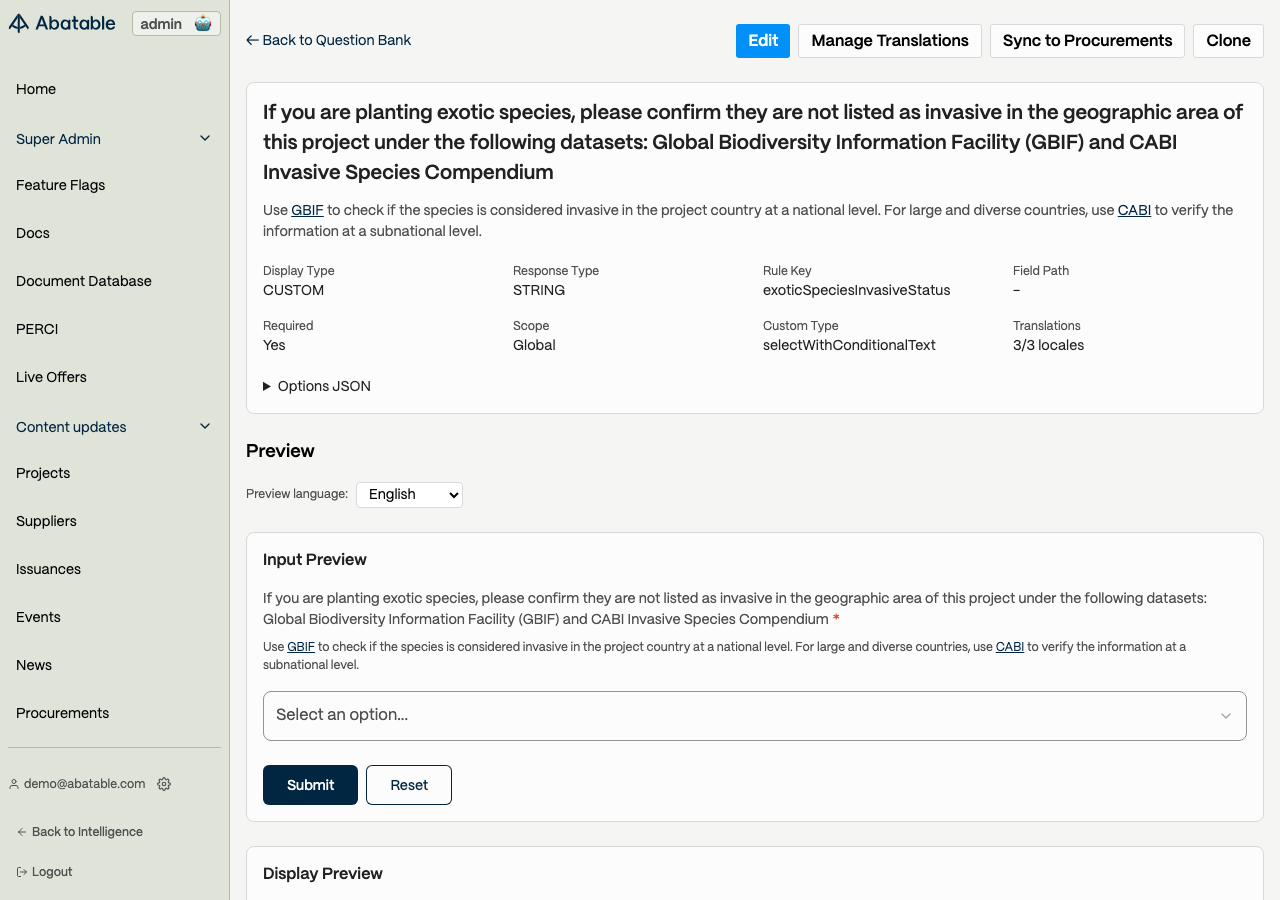1280x900 pixels.
Task: Click the Abatable sailboat logo icon
Action: (x=19, y=23)
